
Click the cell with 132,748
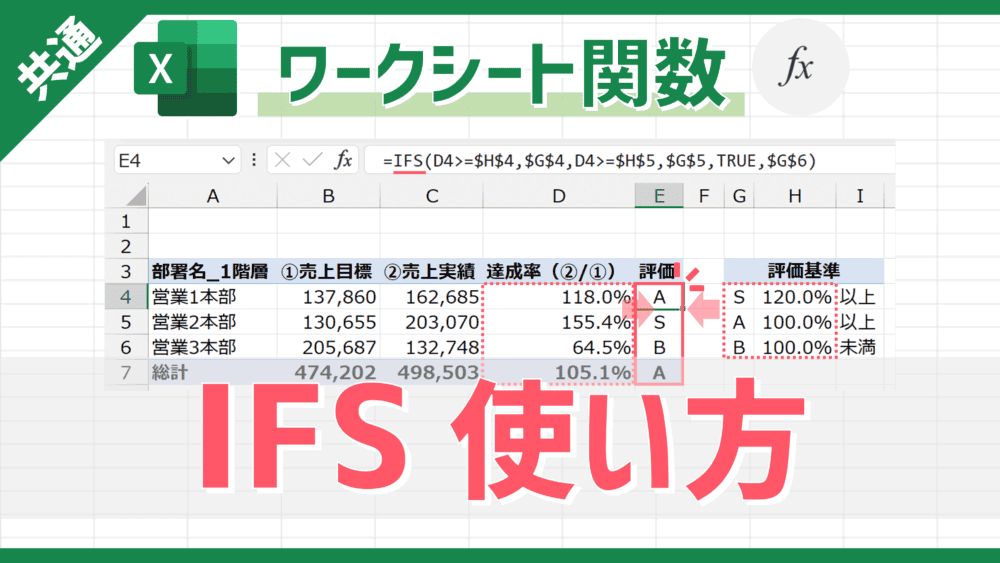tap(432, 347)
